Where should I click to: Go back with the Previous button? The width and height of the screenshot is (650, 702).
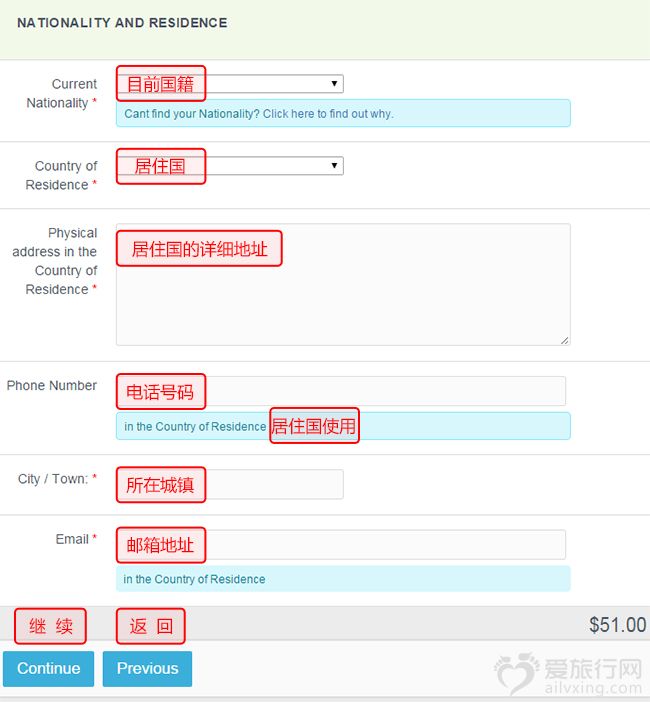(x=147, y=668)
